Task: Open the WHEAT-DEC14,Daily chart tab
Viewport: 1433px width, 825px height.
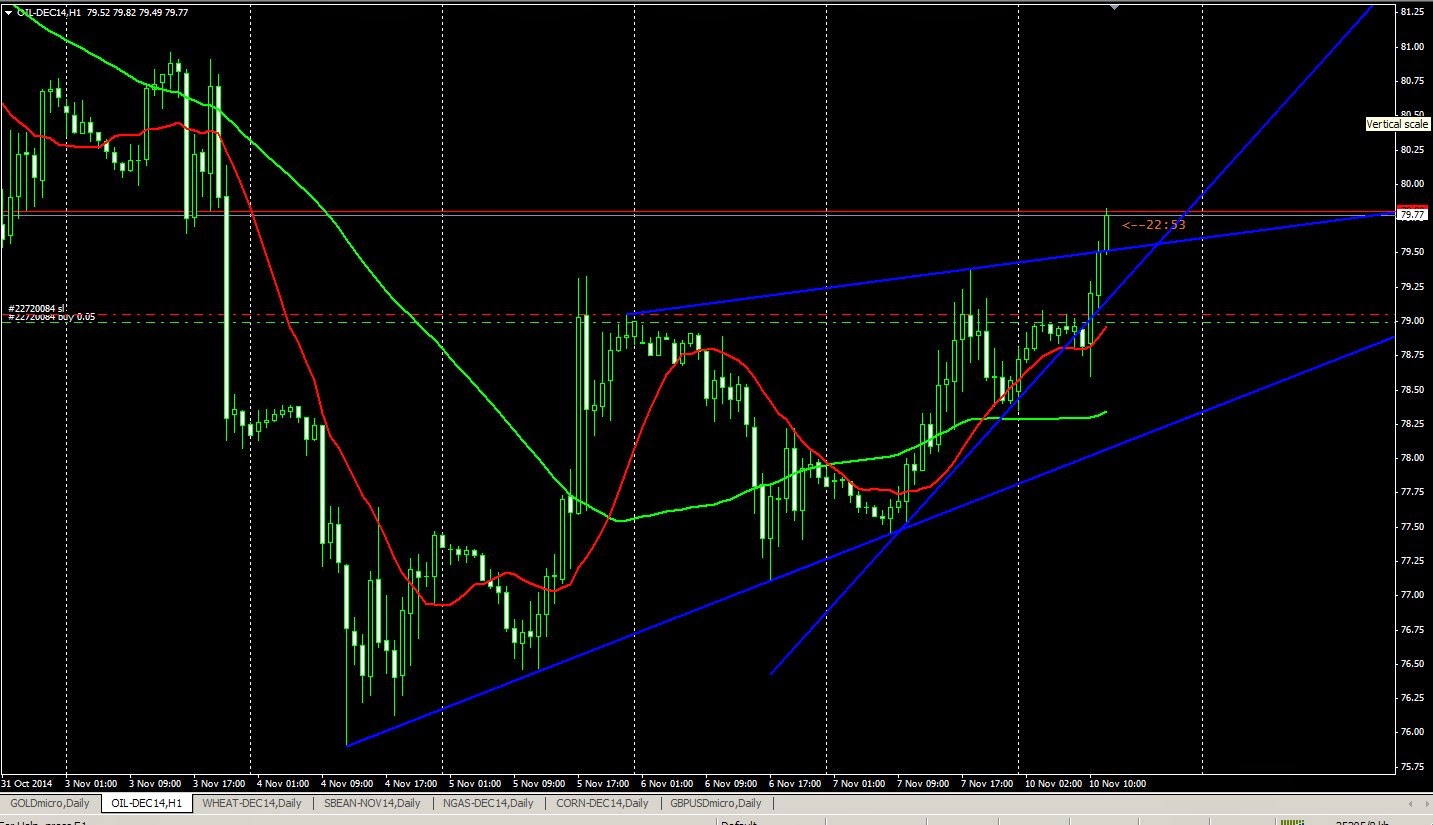Action: click(x=252, y=803)
